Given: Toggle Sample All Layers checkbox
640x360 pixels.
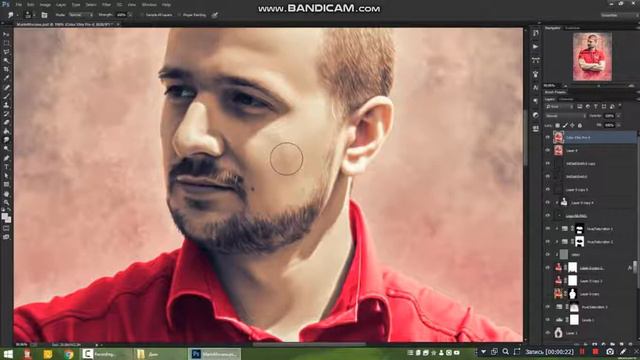Looking at the screenshot, I should (x=142, y=15).
